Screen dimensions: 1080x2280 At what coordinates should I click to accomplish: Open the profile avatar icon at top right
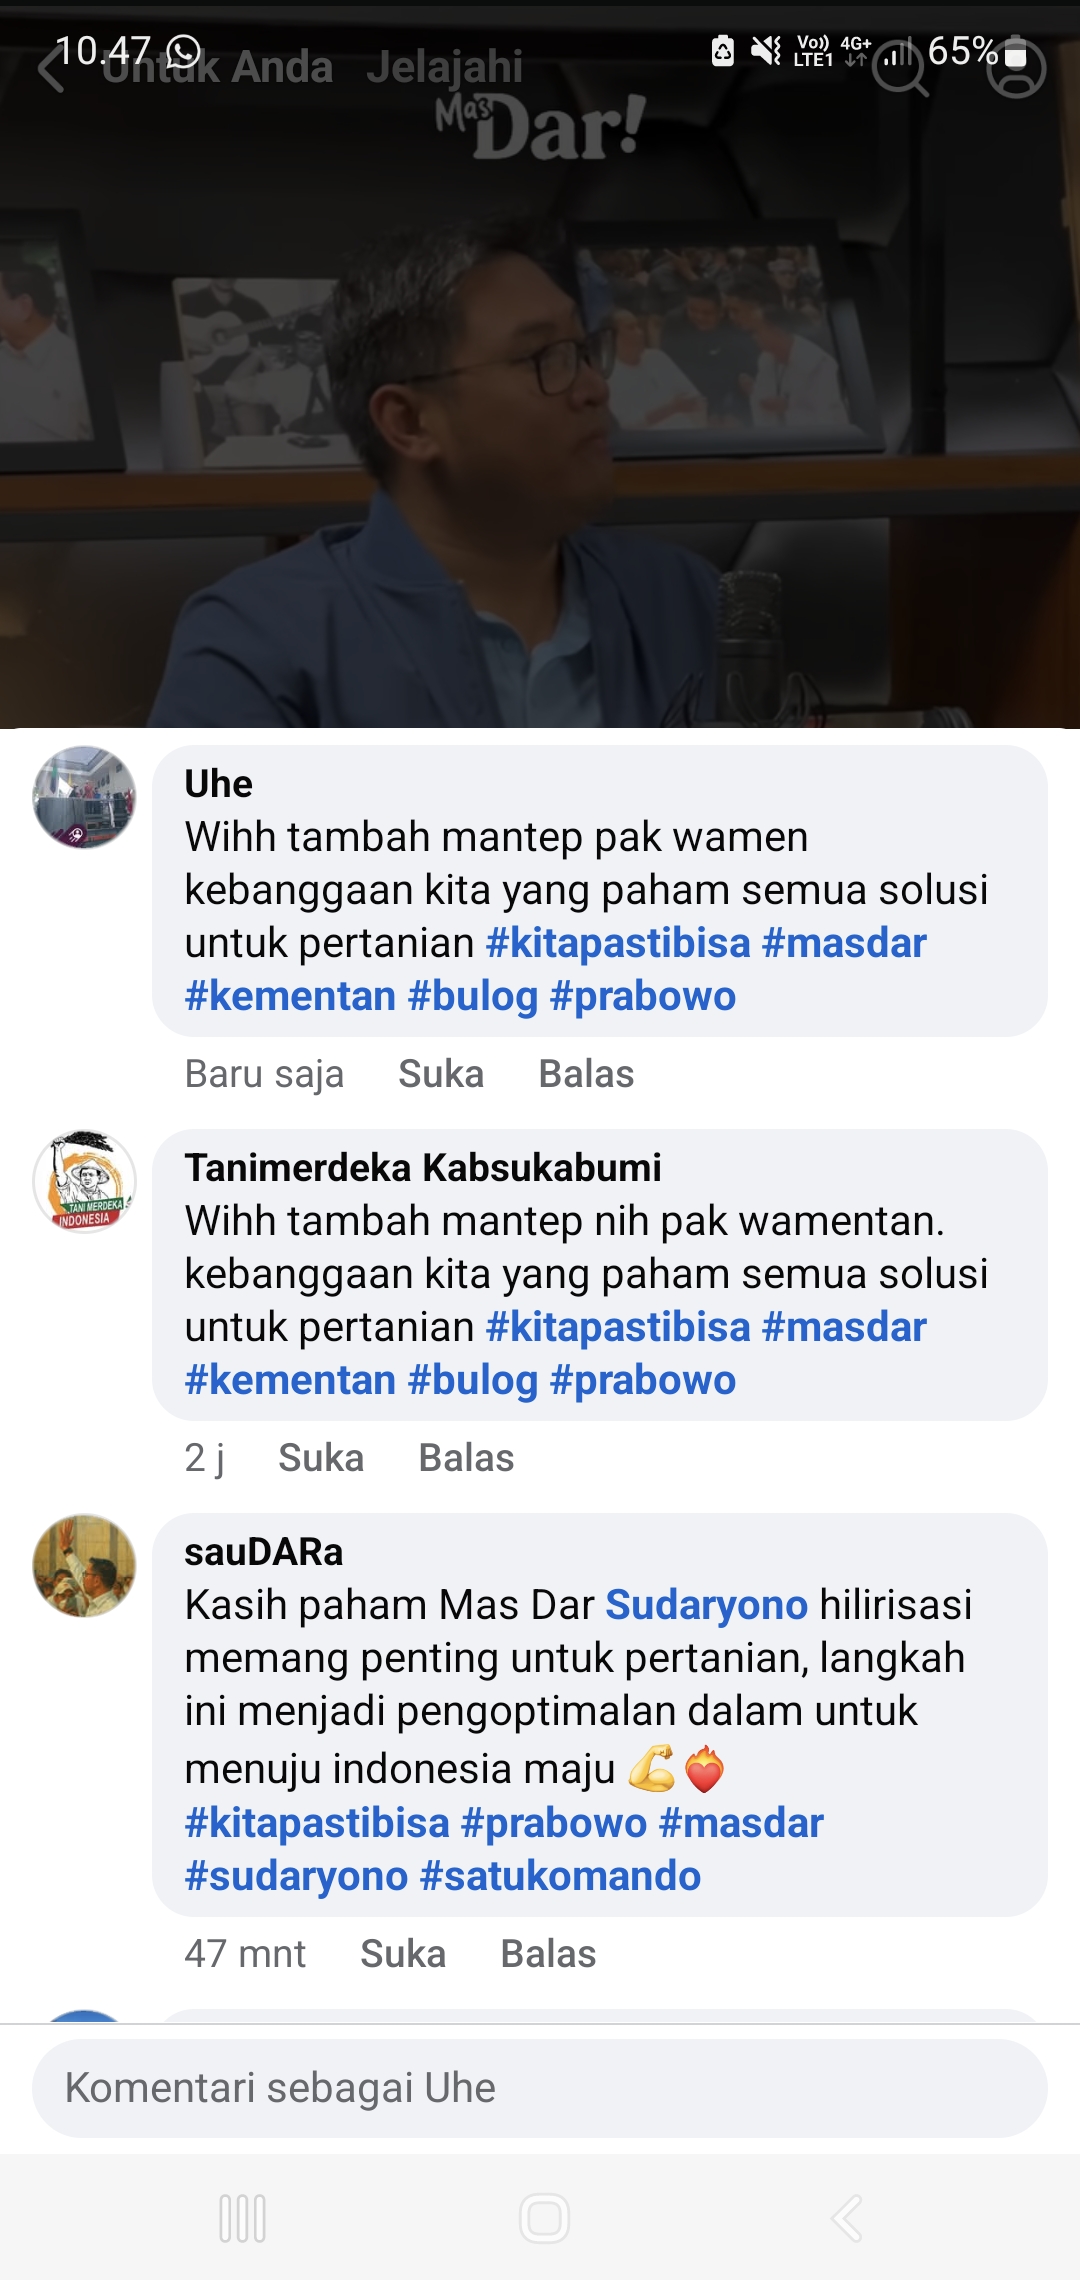point(1016,68)
